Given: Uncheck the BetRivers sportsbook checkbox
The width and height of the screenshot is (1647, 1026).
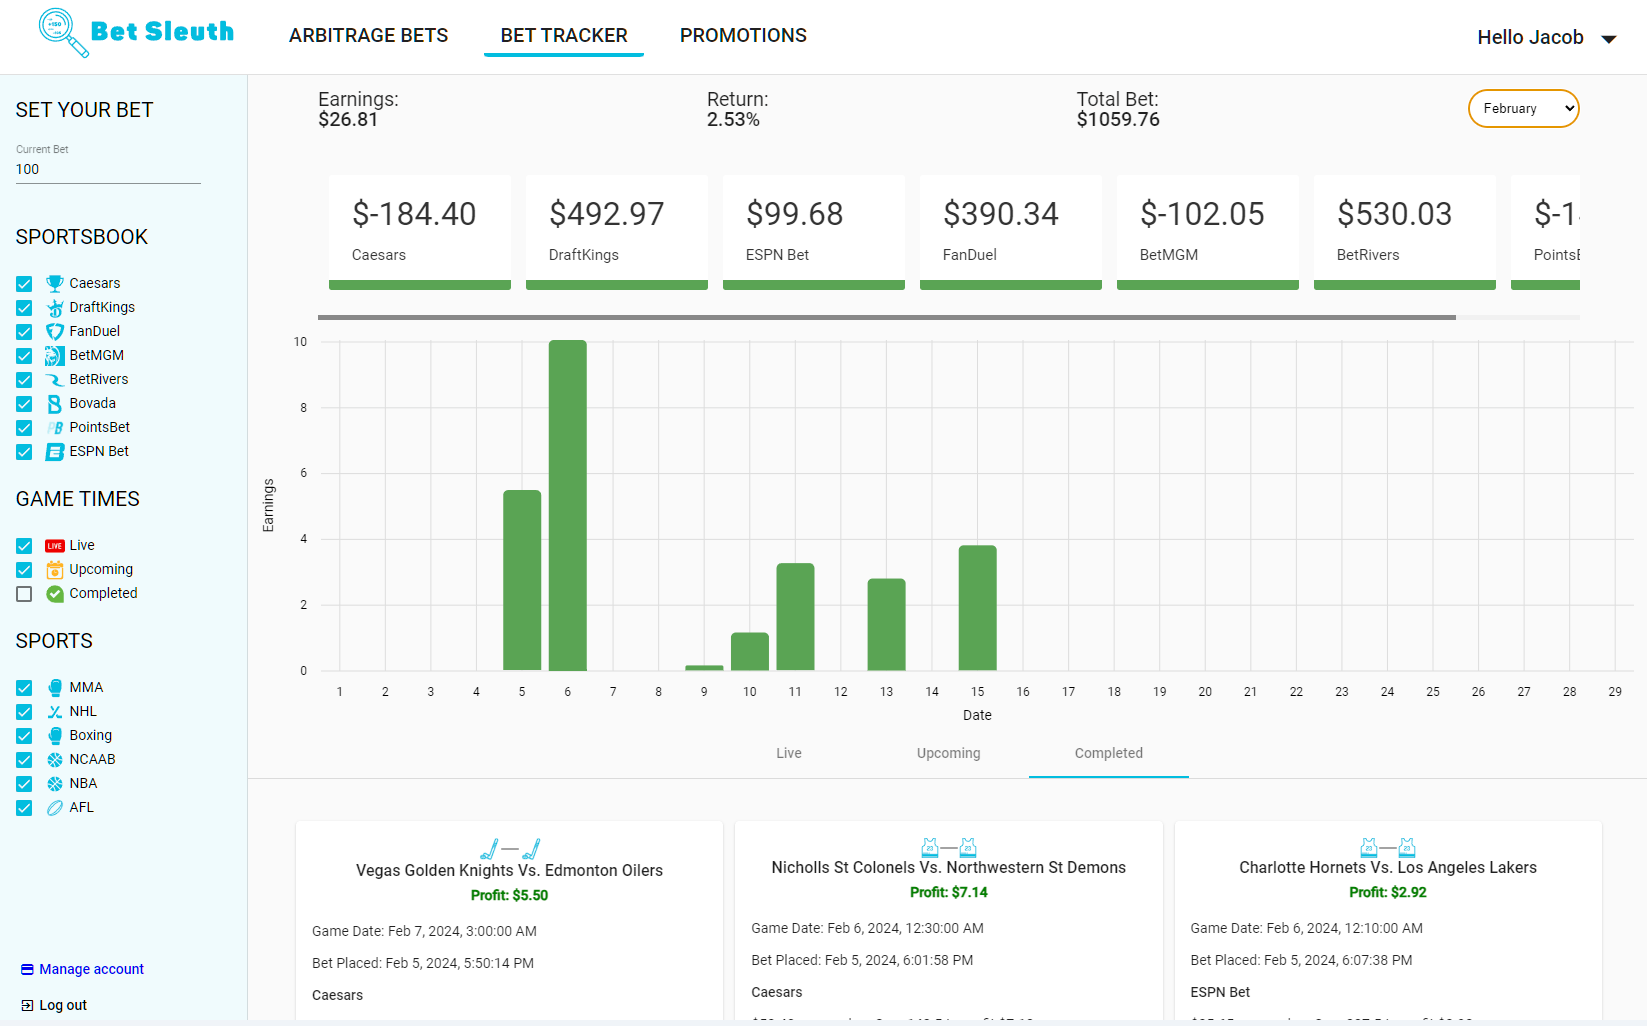Looking at the screenshot, I should pyautogui.click(x=24, y=380).
